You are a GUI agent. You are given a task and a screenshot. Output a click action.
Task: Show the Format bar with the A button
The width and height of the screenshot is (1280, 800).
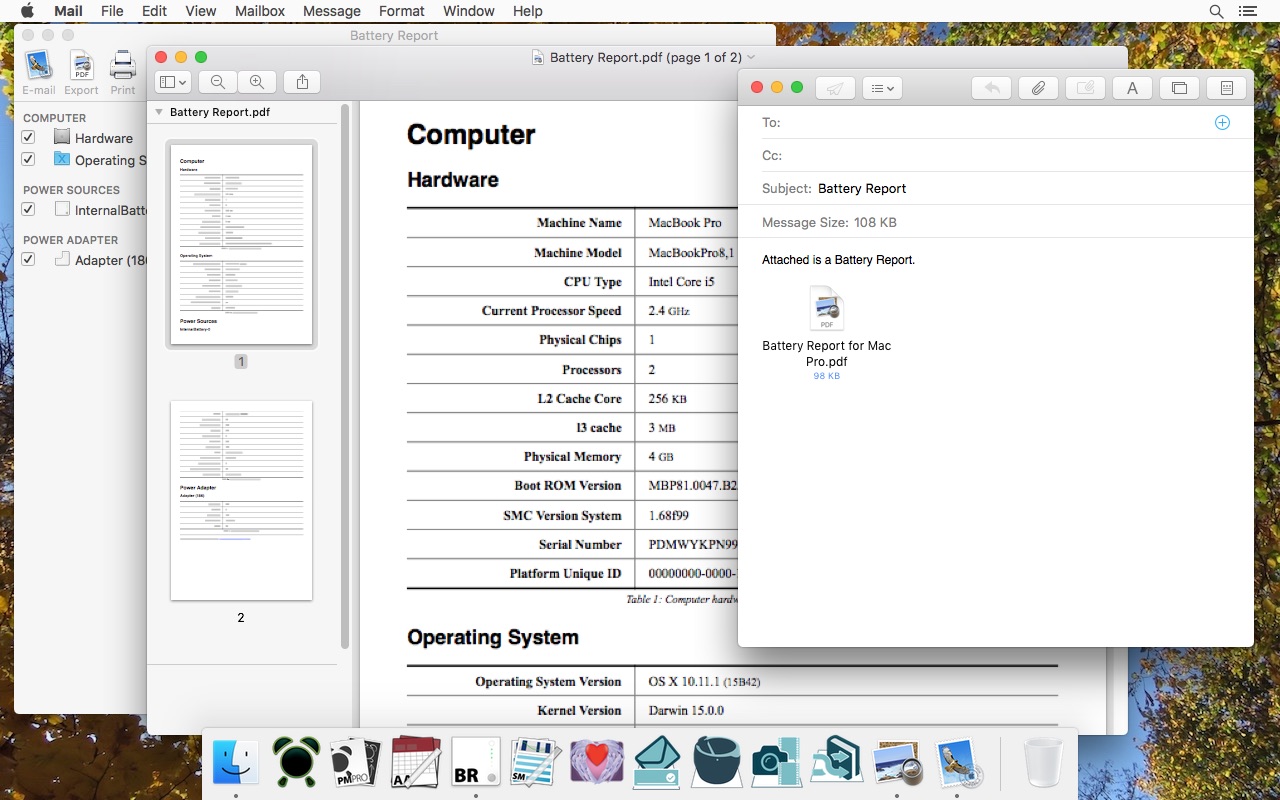(1132, 88)
